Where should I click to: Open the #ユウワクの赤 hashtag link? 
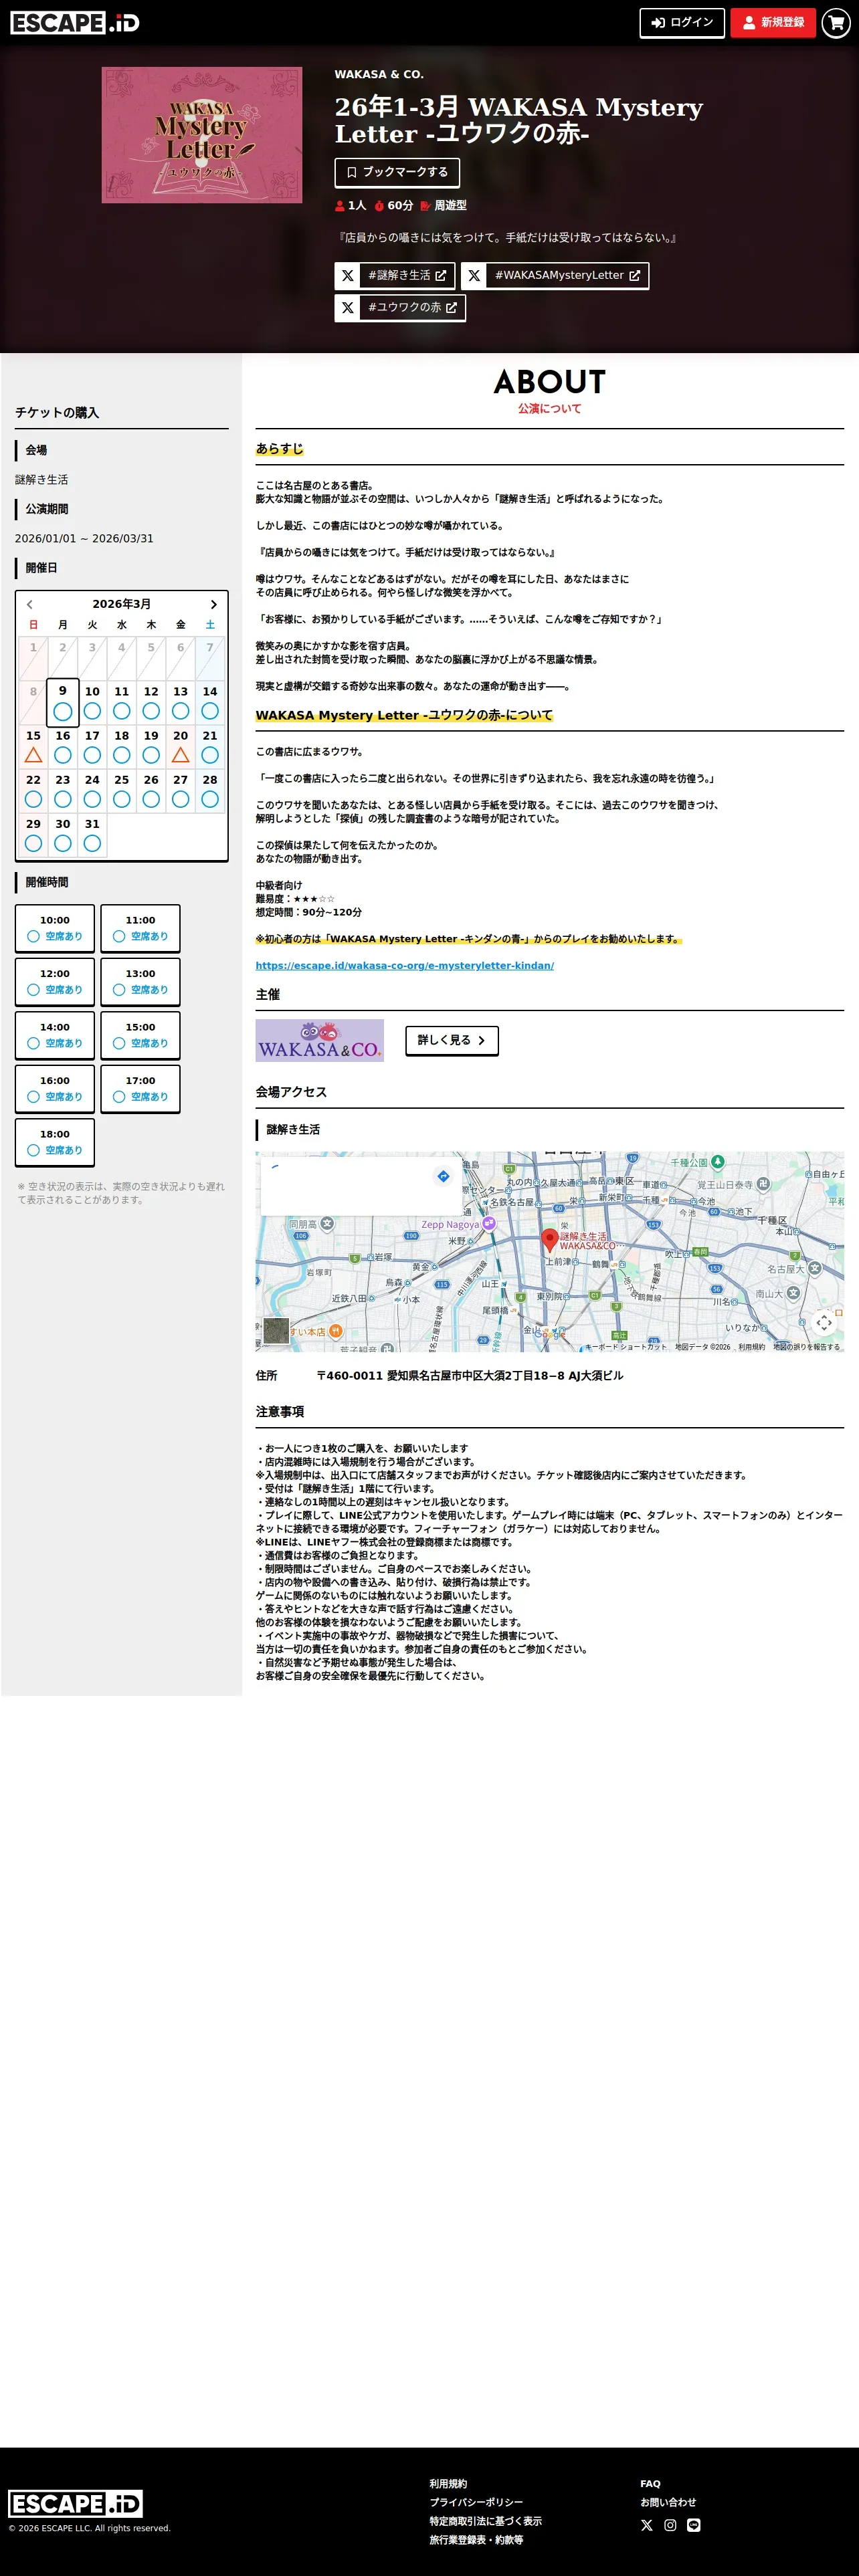pyautogui.click(x=400, y=308)
